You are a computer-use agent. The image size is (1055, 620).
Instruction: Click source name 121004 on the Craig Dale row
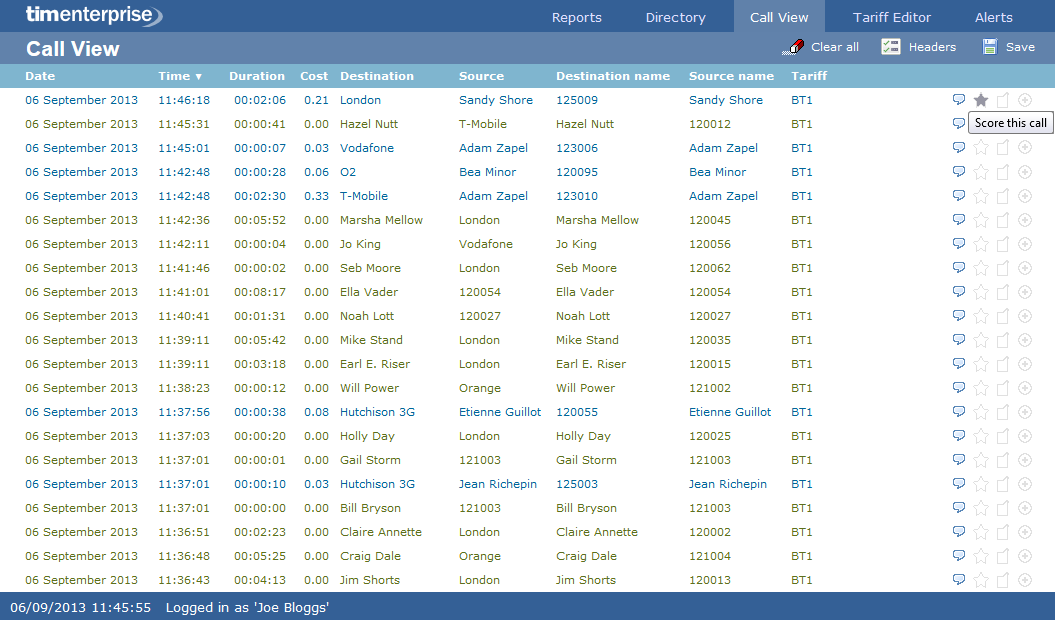pyautogui.click(x=710, y=556)
